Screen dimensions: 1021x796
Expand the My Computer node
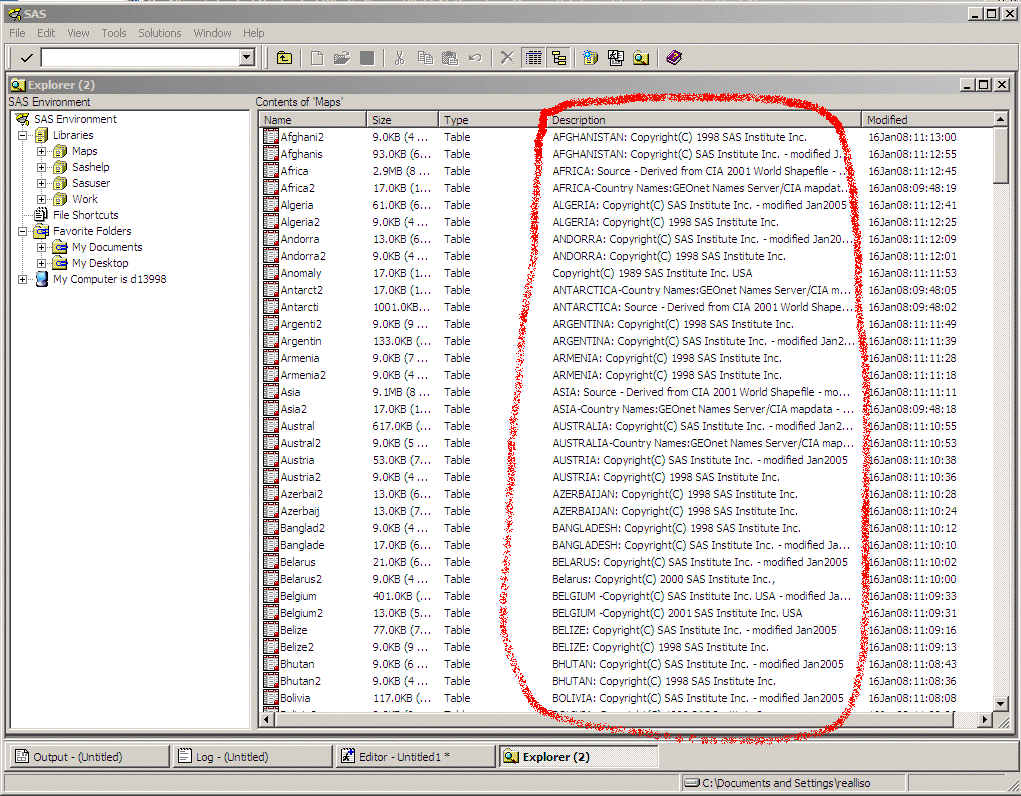22,279
